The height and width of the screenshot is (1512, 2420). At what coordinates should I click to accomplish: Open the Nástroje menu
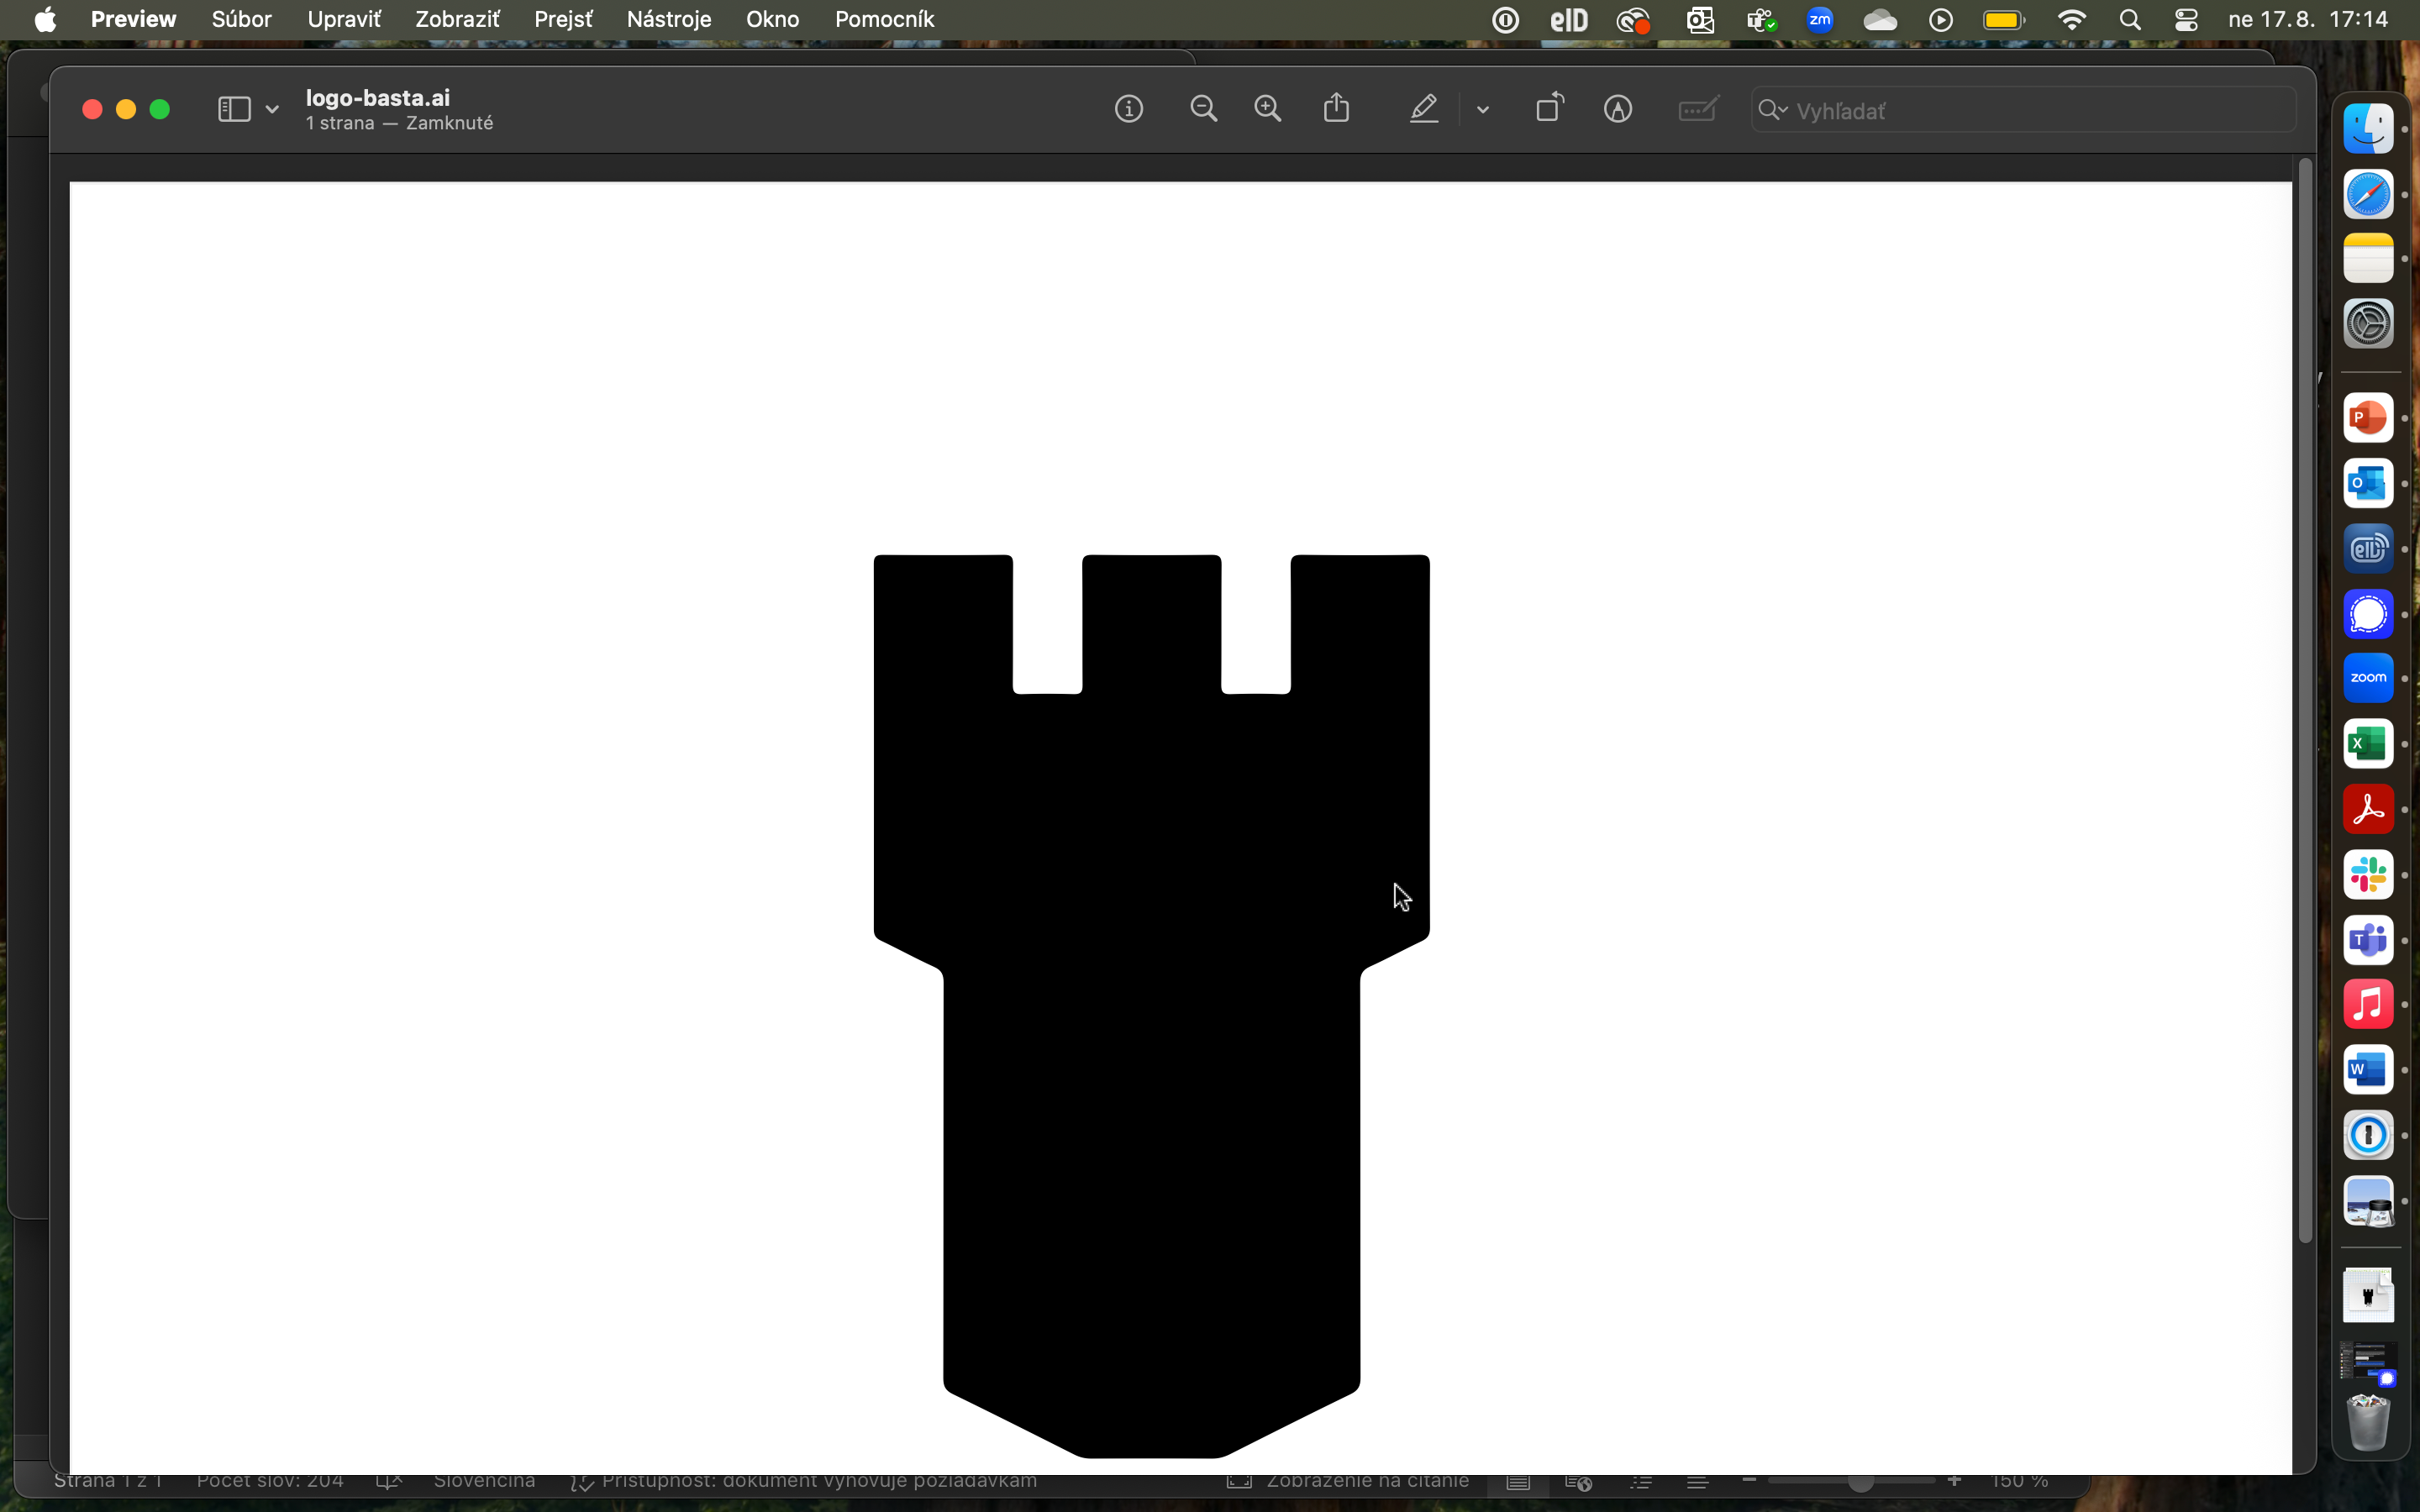tap(669, 19)
